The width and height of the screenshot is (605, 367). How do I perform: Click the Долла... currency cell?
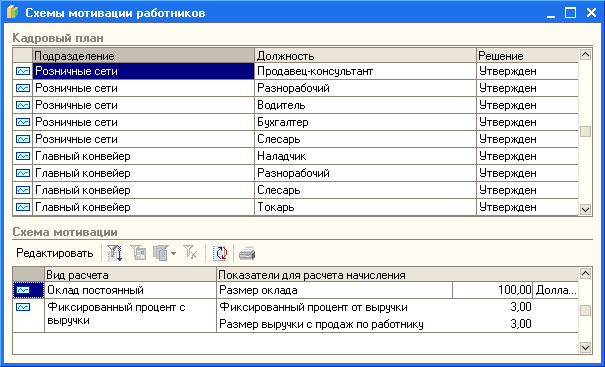click(555, 290)
